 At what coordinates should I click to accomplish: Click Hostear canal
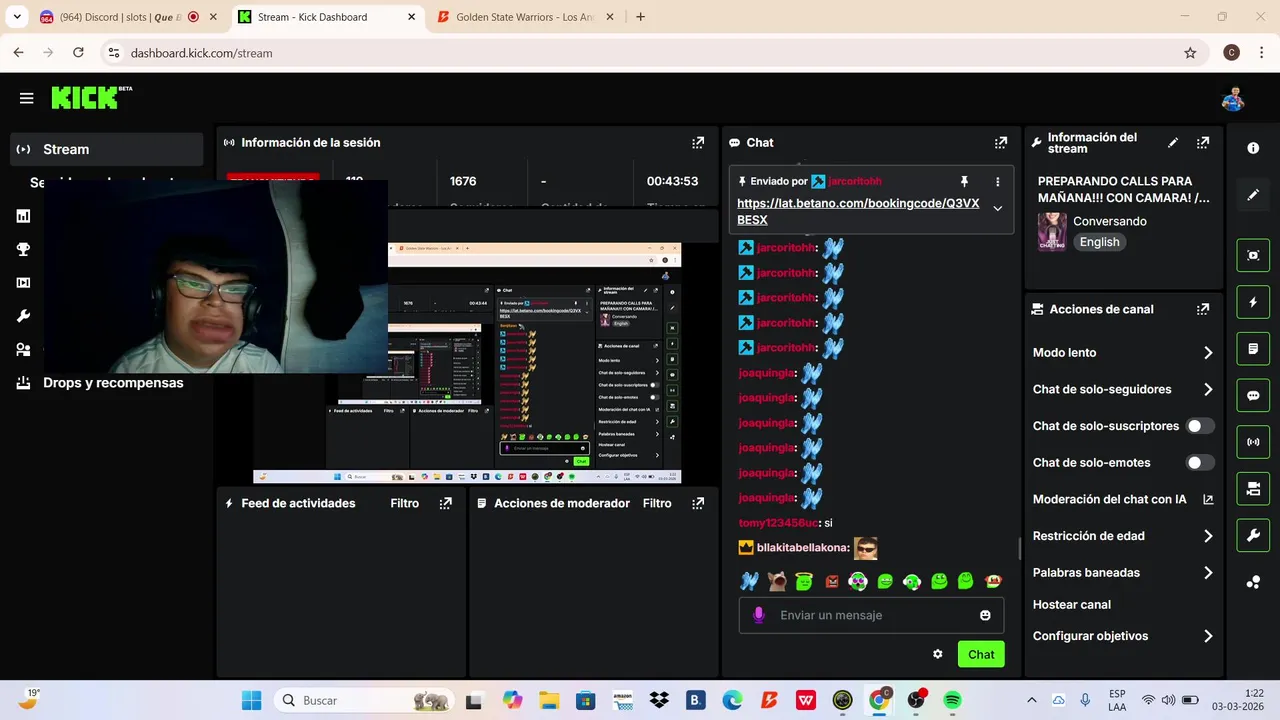pos(1072,605)
